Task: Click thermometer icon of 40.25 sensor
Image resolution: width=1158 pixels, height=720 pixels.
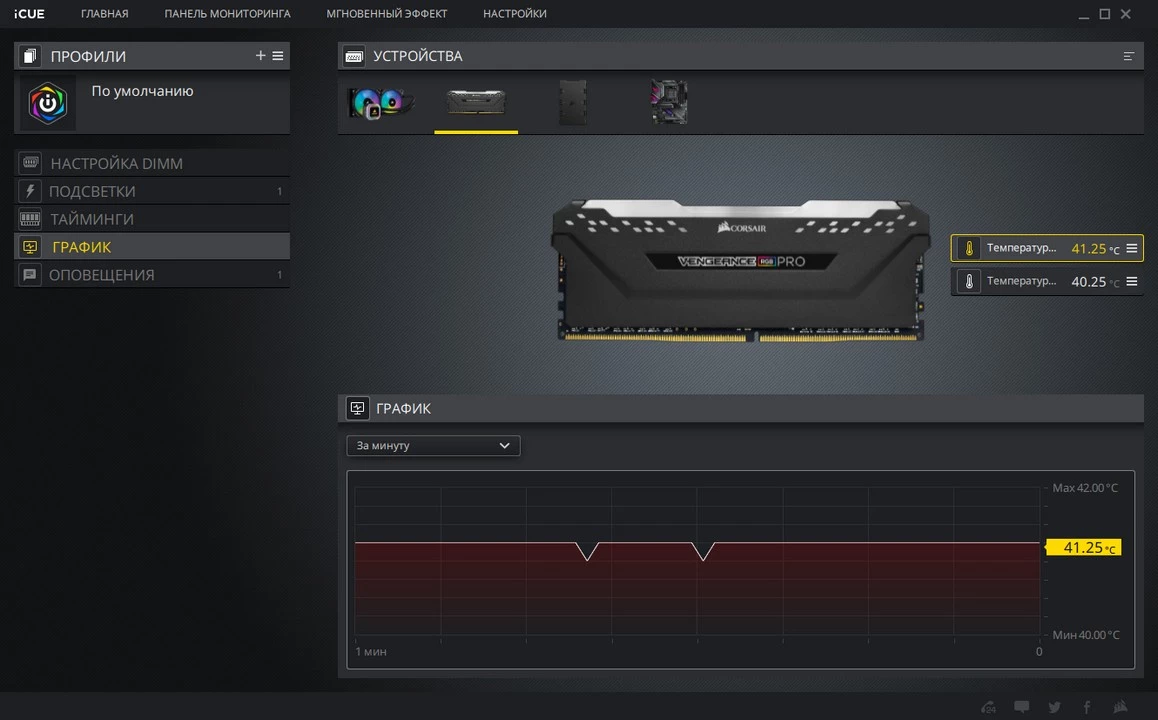Action: pyautogui.click(x=969, y=281)
